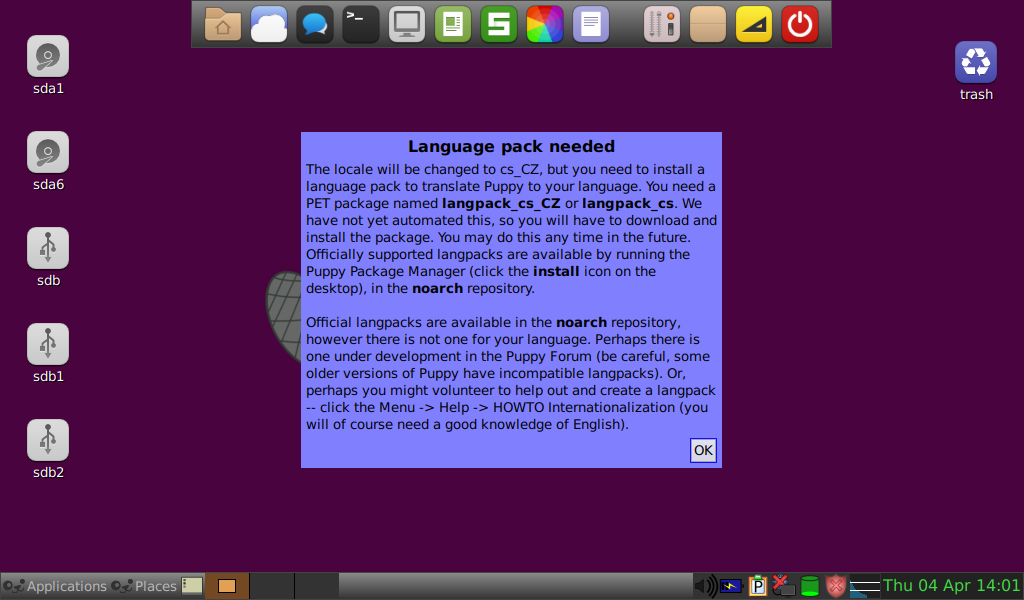Click the yellow drawing tool icon
This screenshot has width=1024, height=600.
click(x=753, y=23)
